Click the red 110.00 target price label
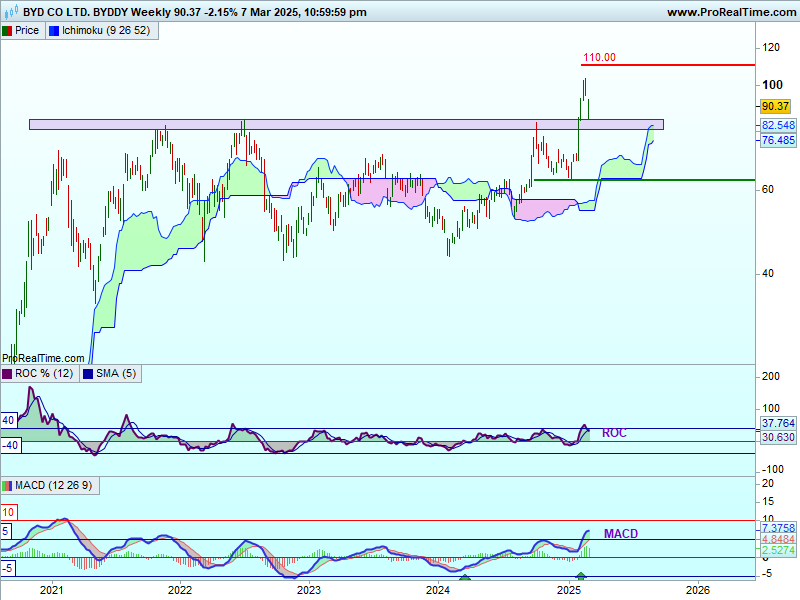 pos(599,57)
